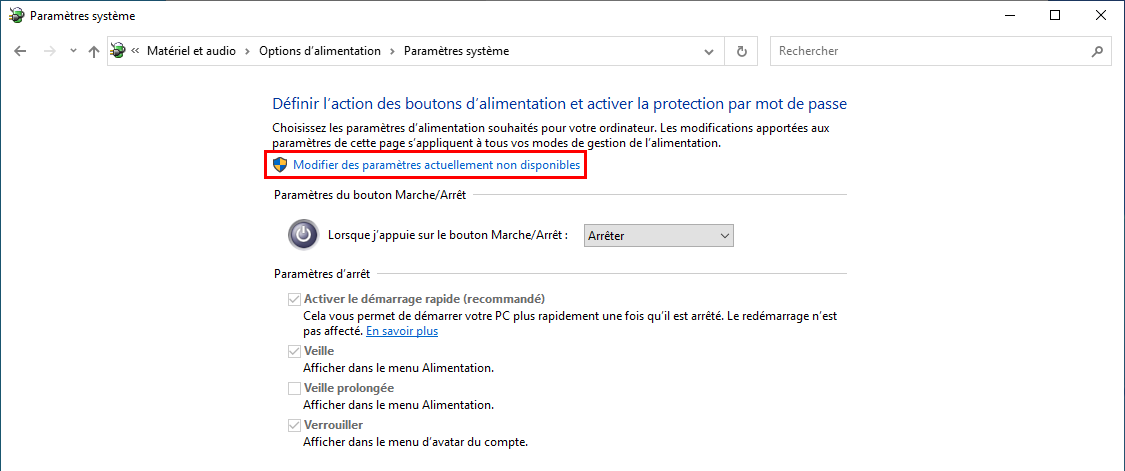The image size is (1125, 471).
Task: Click the power options icon in address bar
Action: pyautogui.click(x=118, y=52)
